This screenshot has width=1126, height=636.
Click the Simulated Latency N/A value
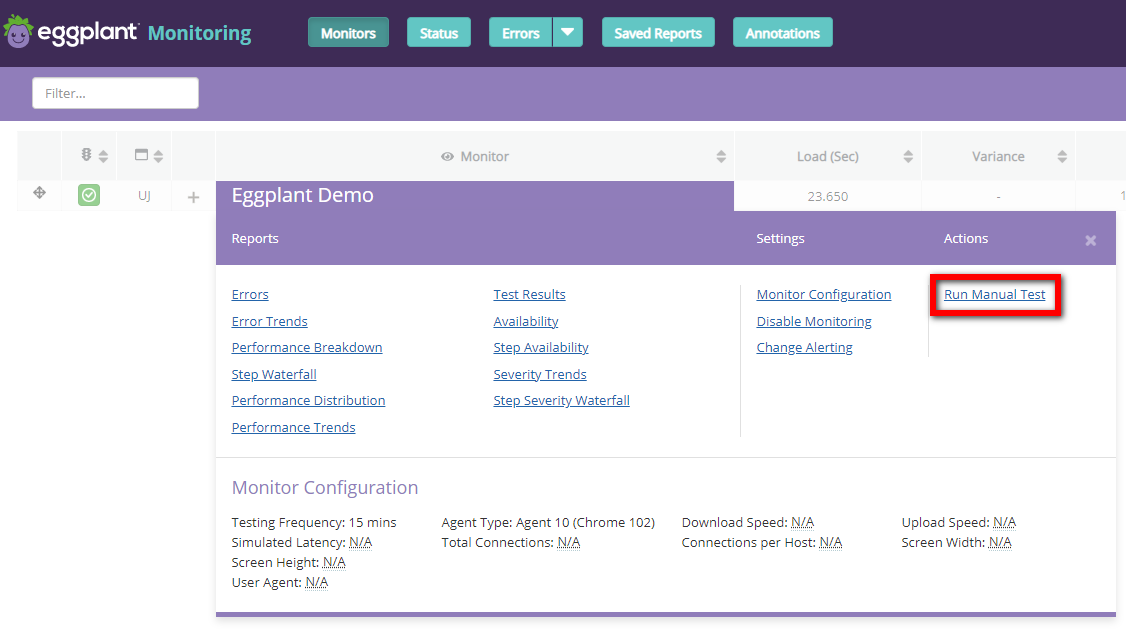click(x=360, y=543)
